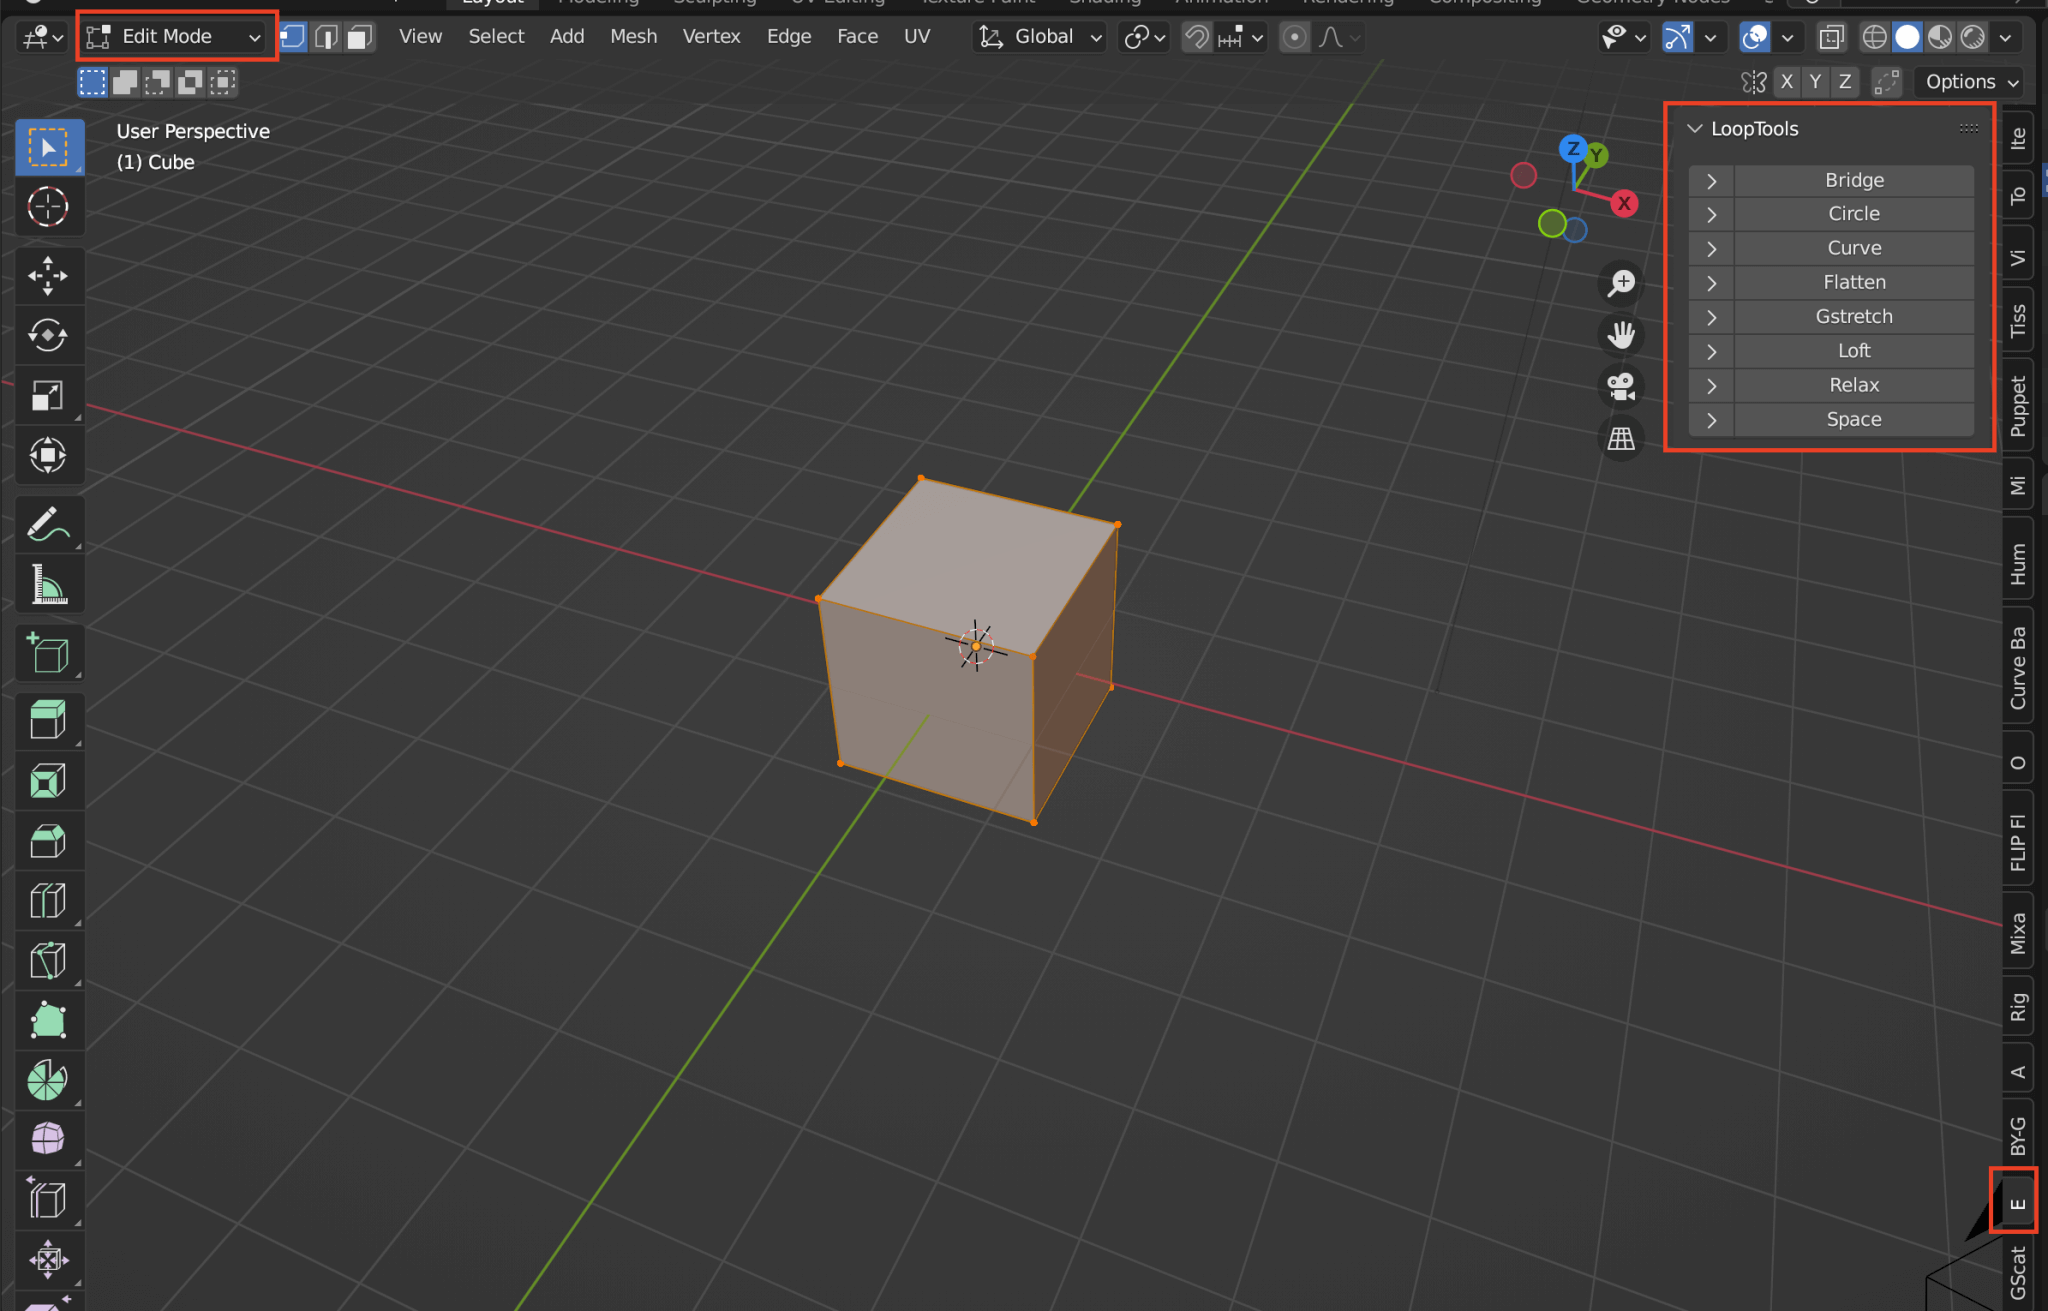Toggle X axis mirror
2048x1311 pixels.
pos(1787,82)
